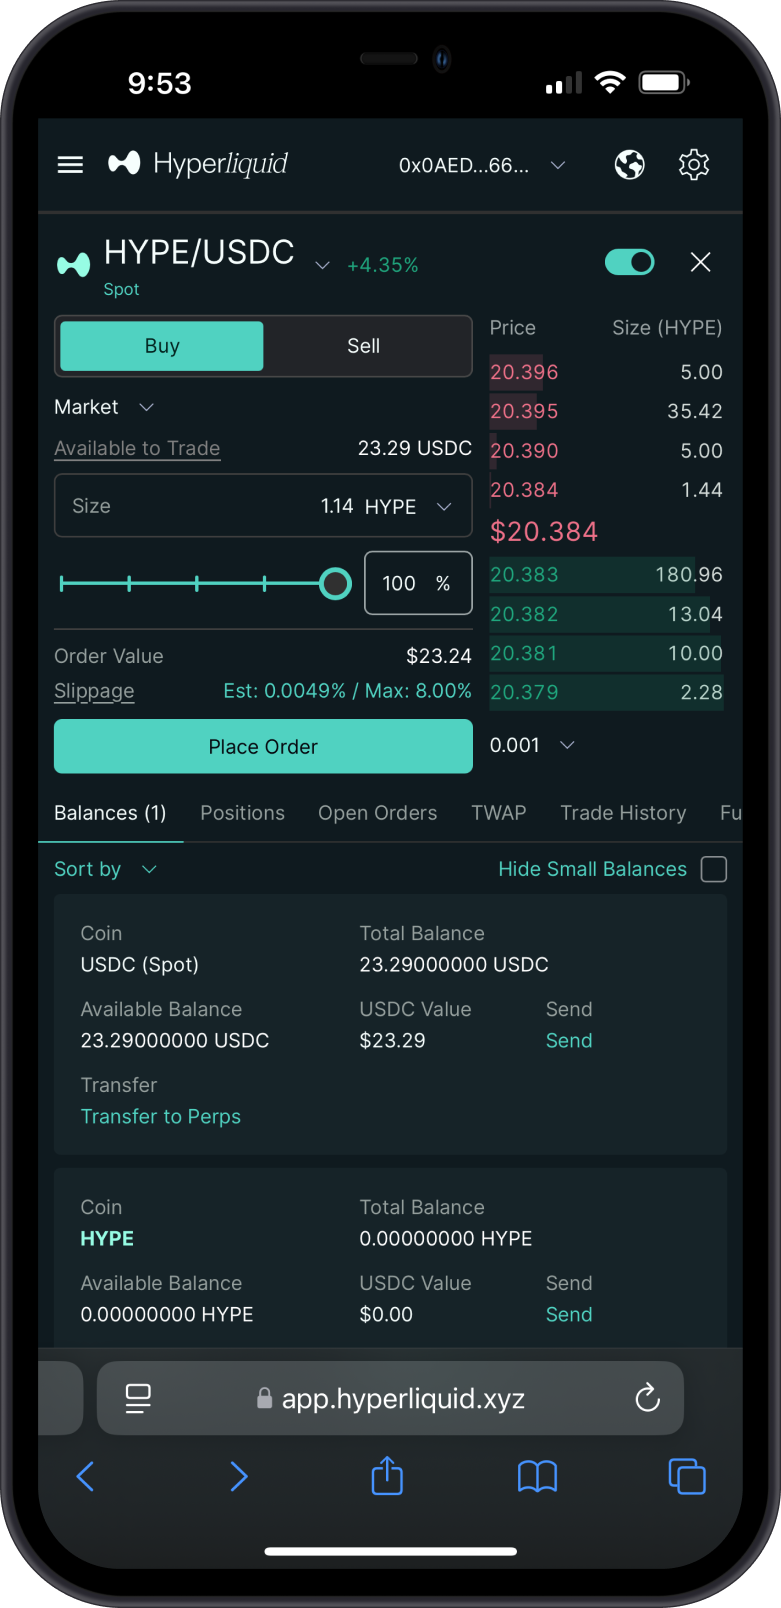This screenshot has width=781, height=1608.
Task: Click Order Value $23.24 amount
Action: click(x=439, y=656)
